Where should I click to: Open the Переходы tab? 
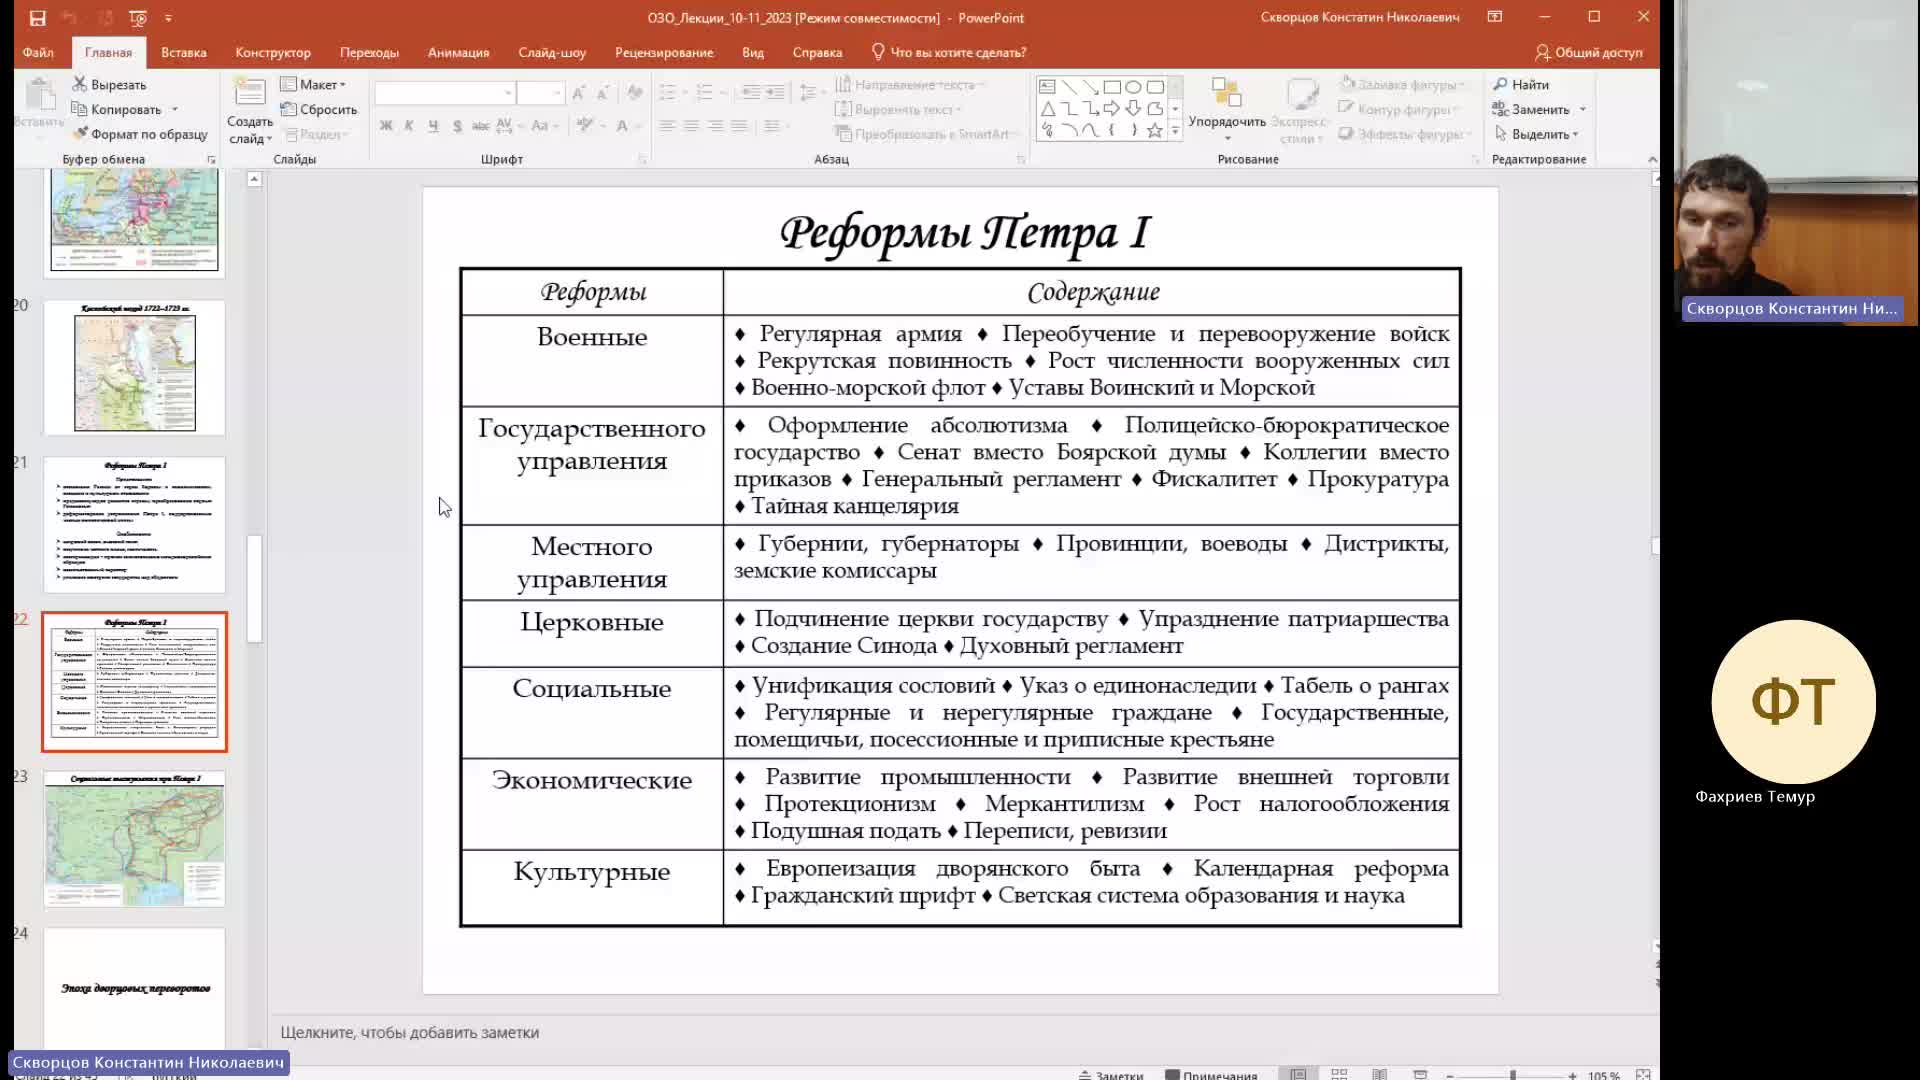tap(369, 52)
